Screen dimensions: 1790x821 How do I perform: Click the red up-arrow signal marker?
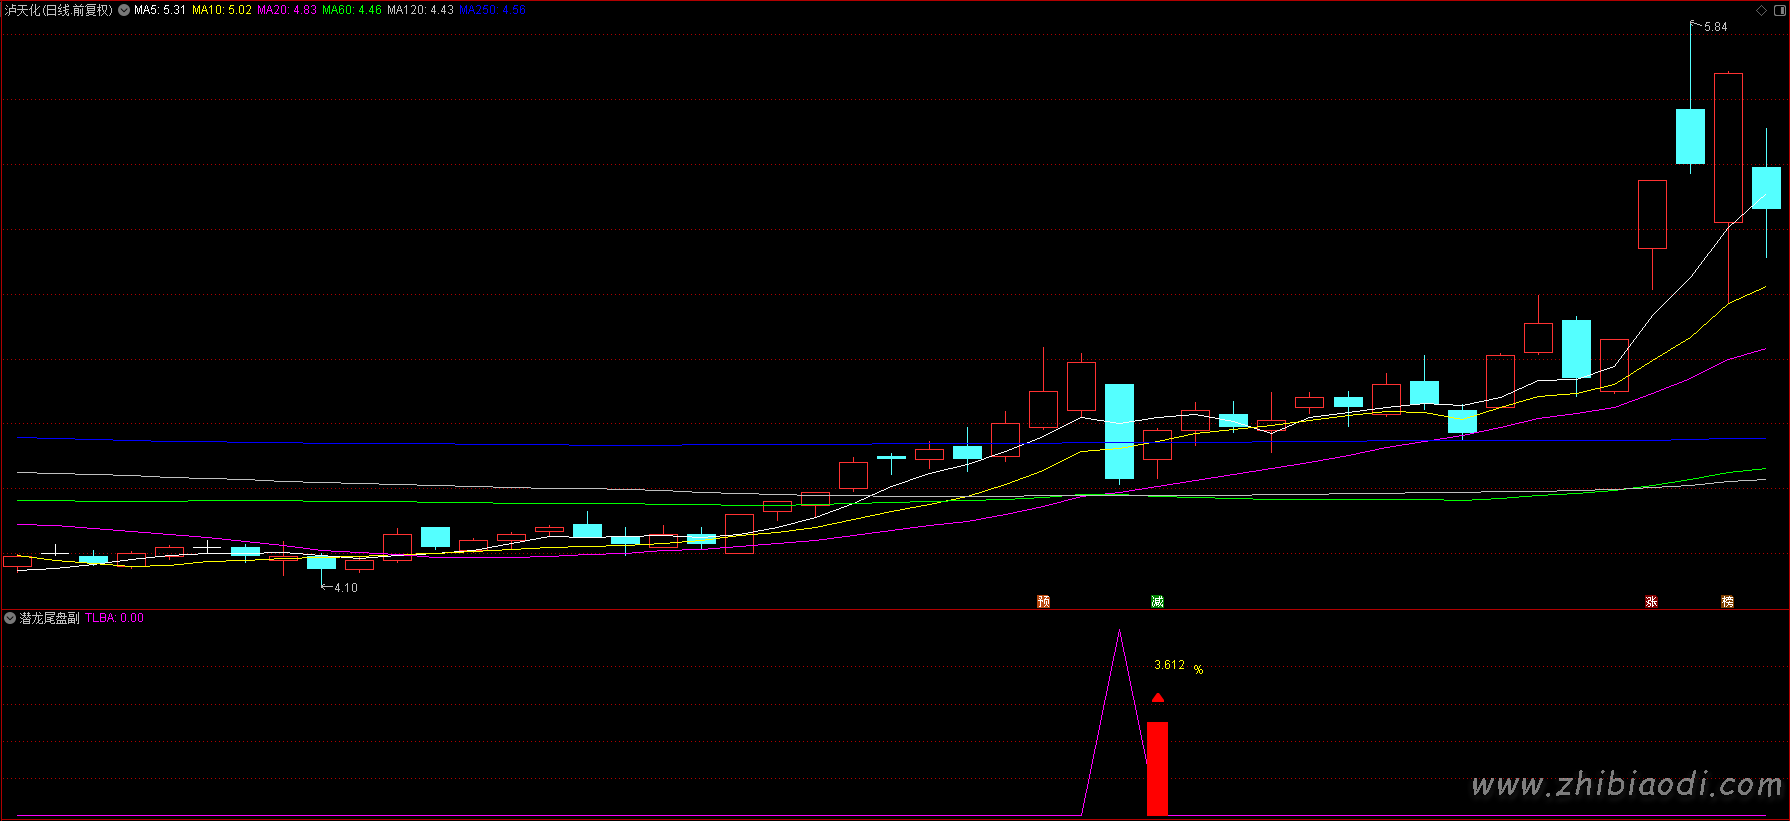(1157, 697)
